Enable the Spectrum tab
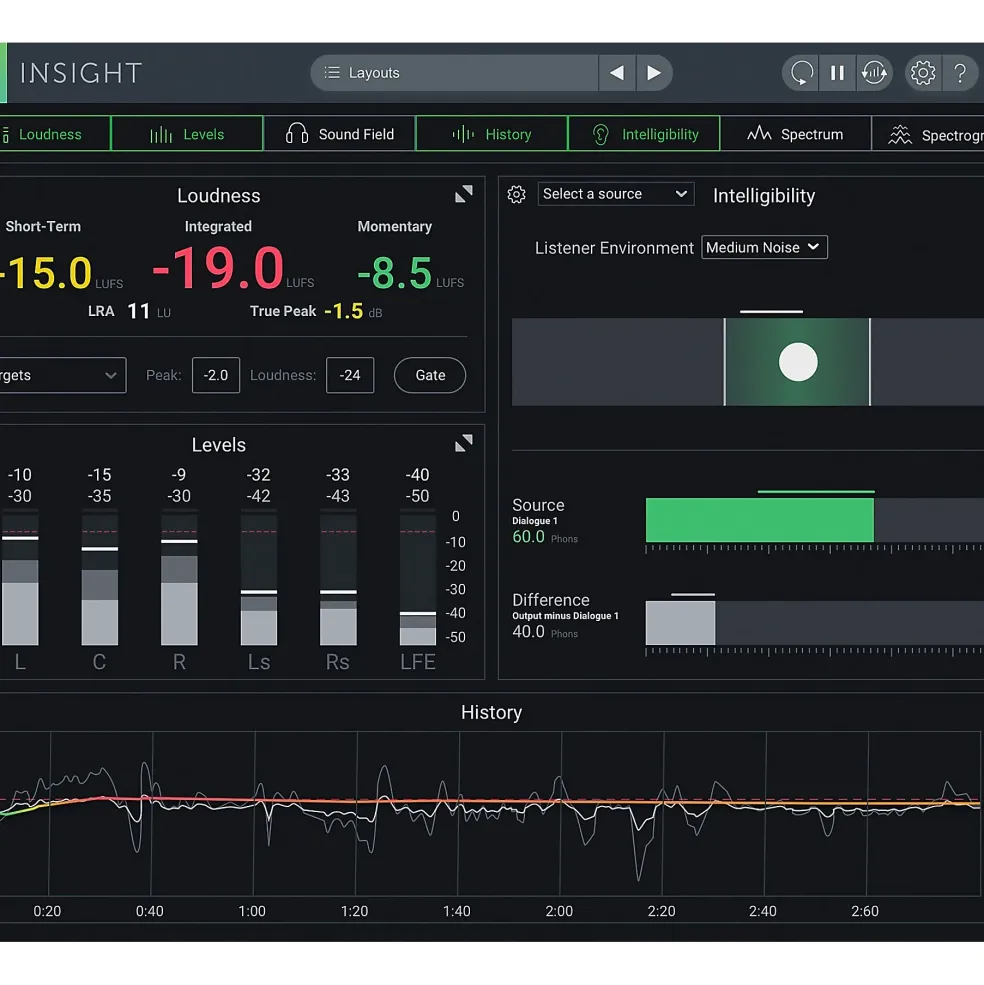The height and width of the screenshot is (985, 984). tap(795, 133)
